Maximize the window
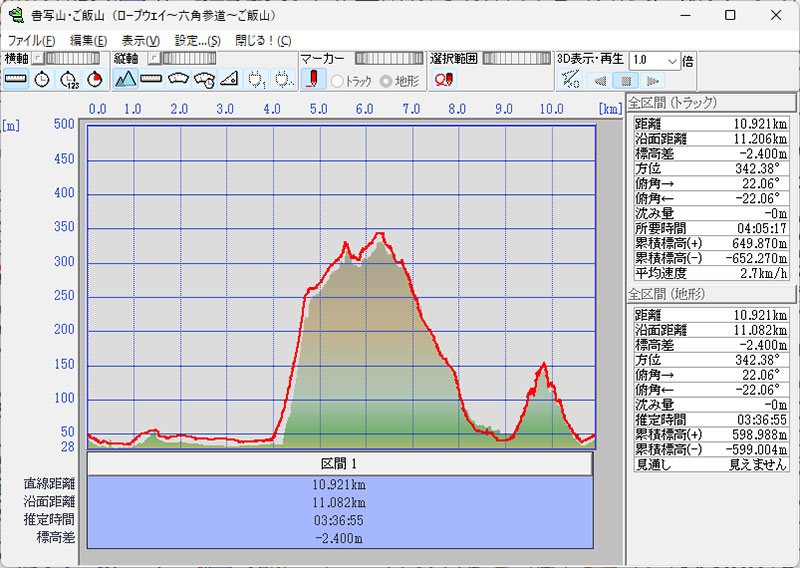This screenshot has width=800, height=568. click(x=730, y=15)
